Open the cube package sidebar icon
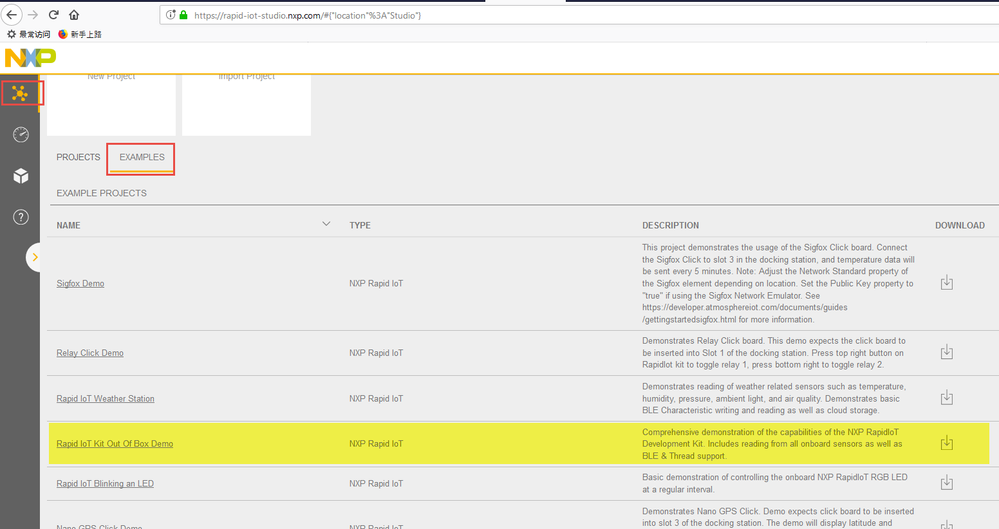This screenshot has width=999, height=529. [20, 176]
